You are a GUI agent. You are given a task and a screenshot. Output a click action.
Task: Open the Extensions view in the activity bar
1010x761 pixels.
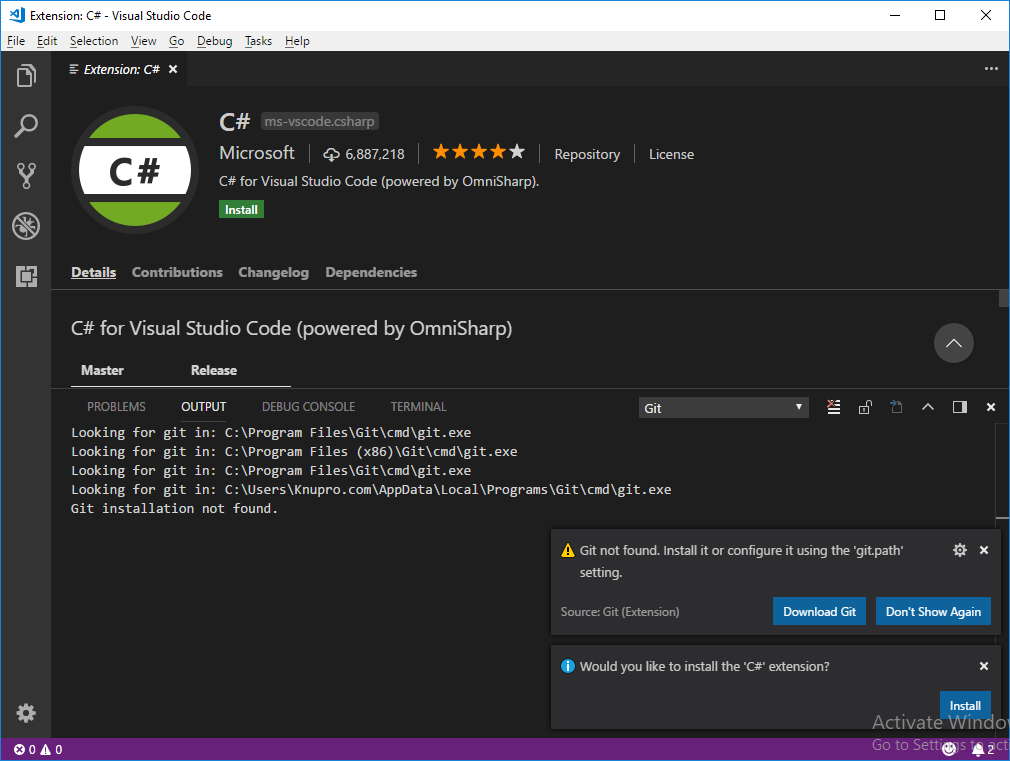[26, 276]
